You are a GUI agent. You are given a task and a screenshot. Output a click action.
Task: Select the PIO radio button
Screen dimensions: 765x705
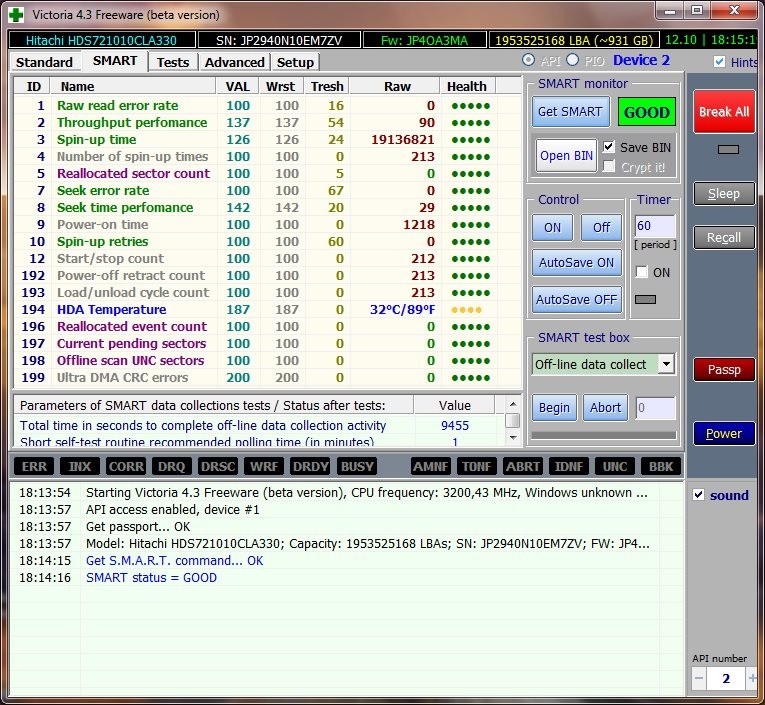[573, 61]
